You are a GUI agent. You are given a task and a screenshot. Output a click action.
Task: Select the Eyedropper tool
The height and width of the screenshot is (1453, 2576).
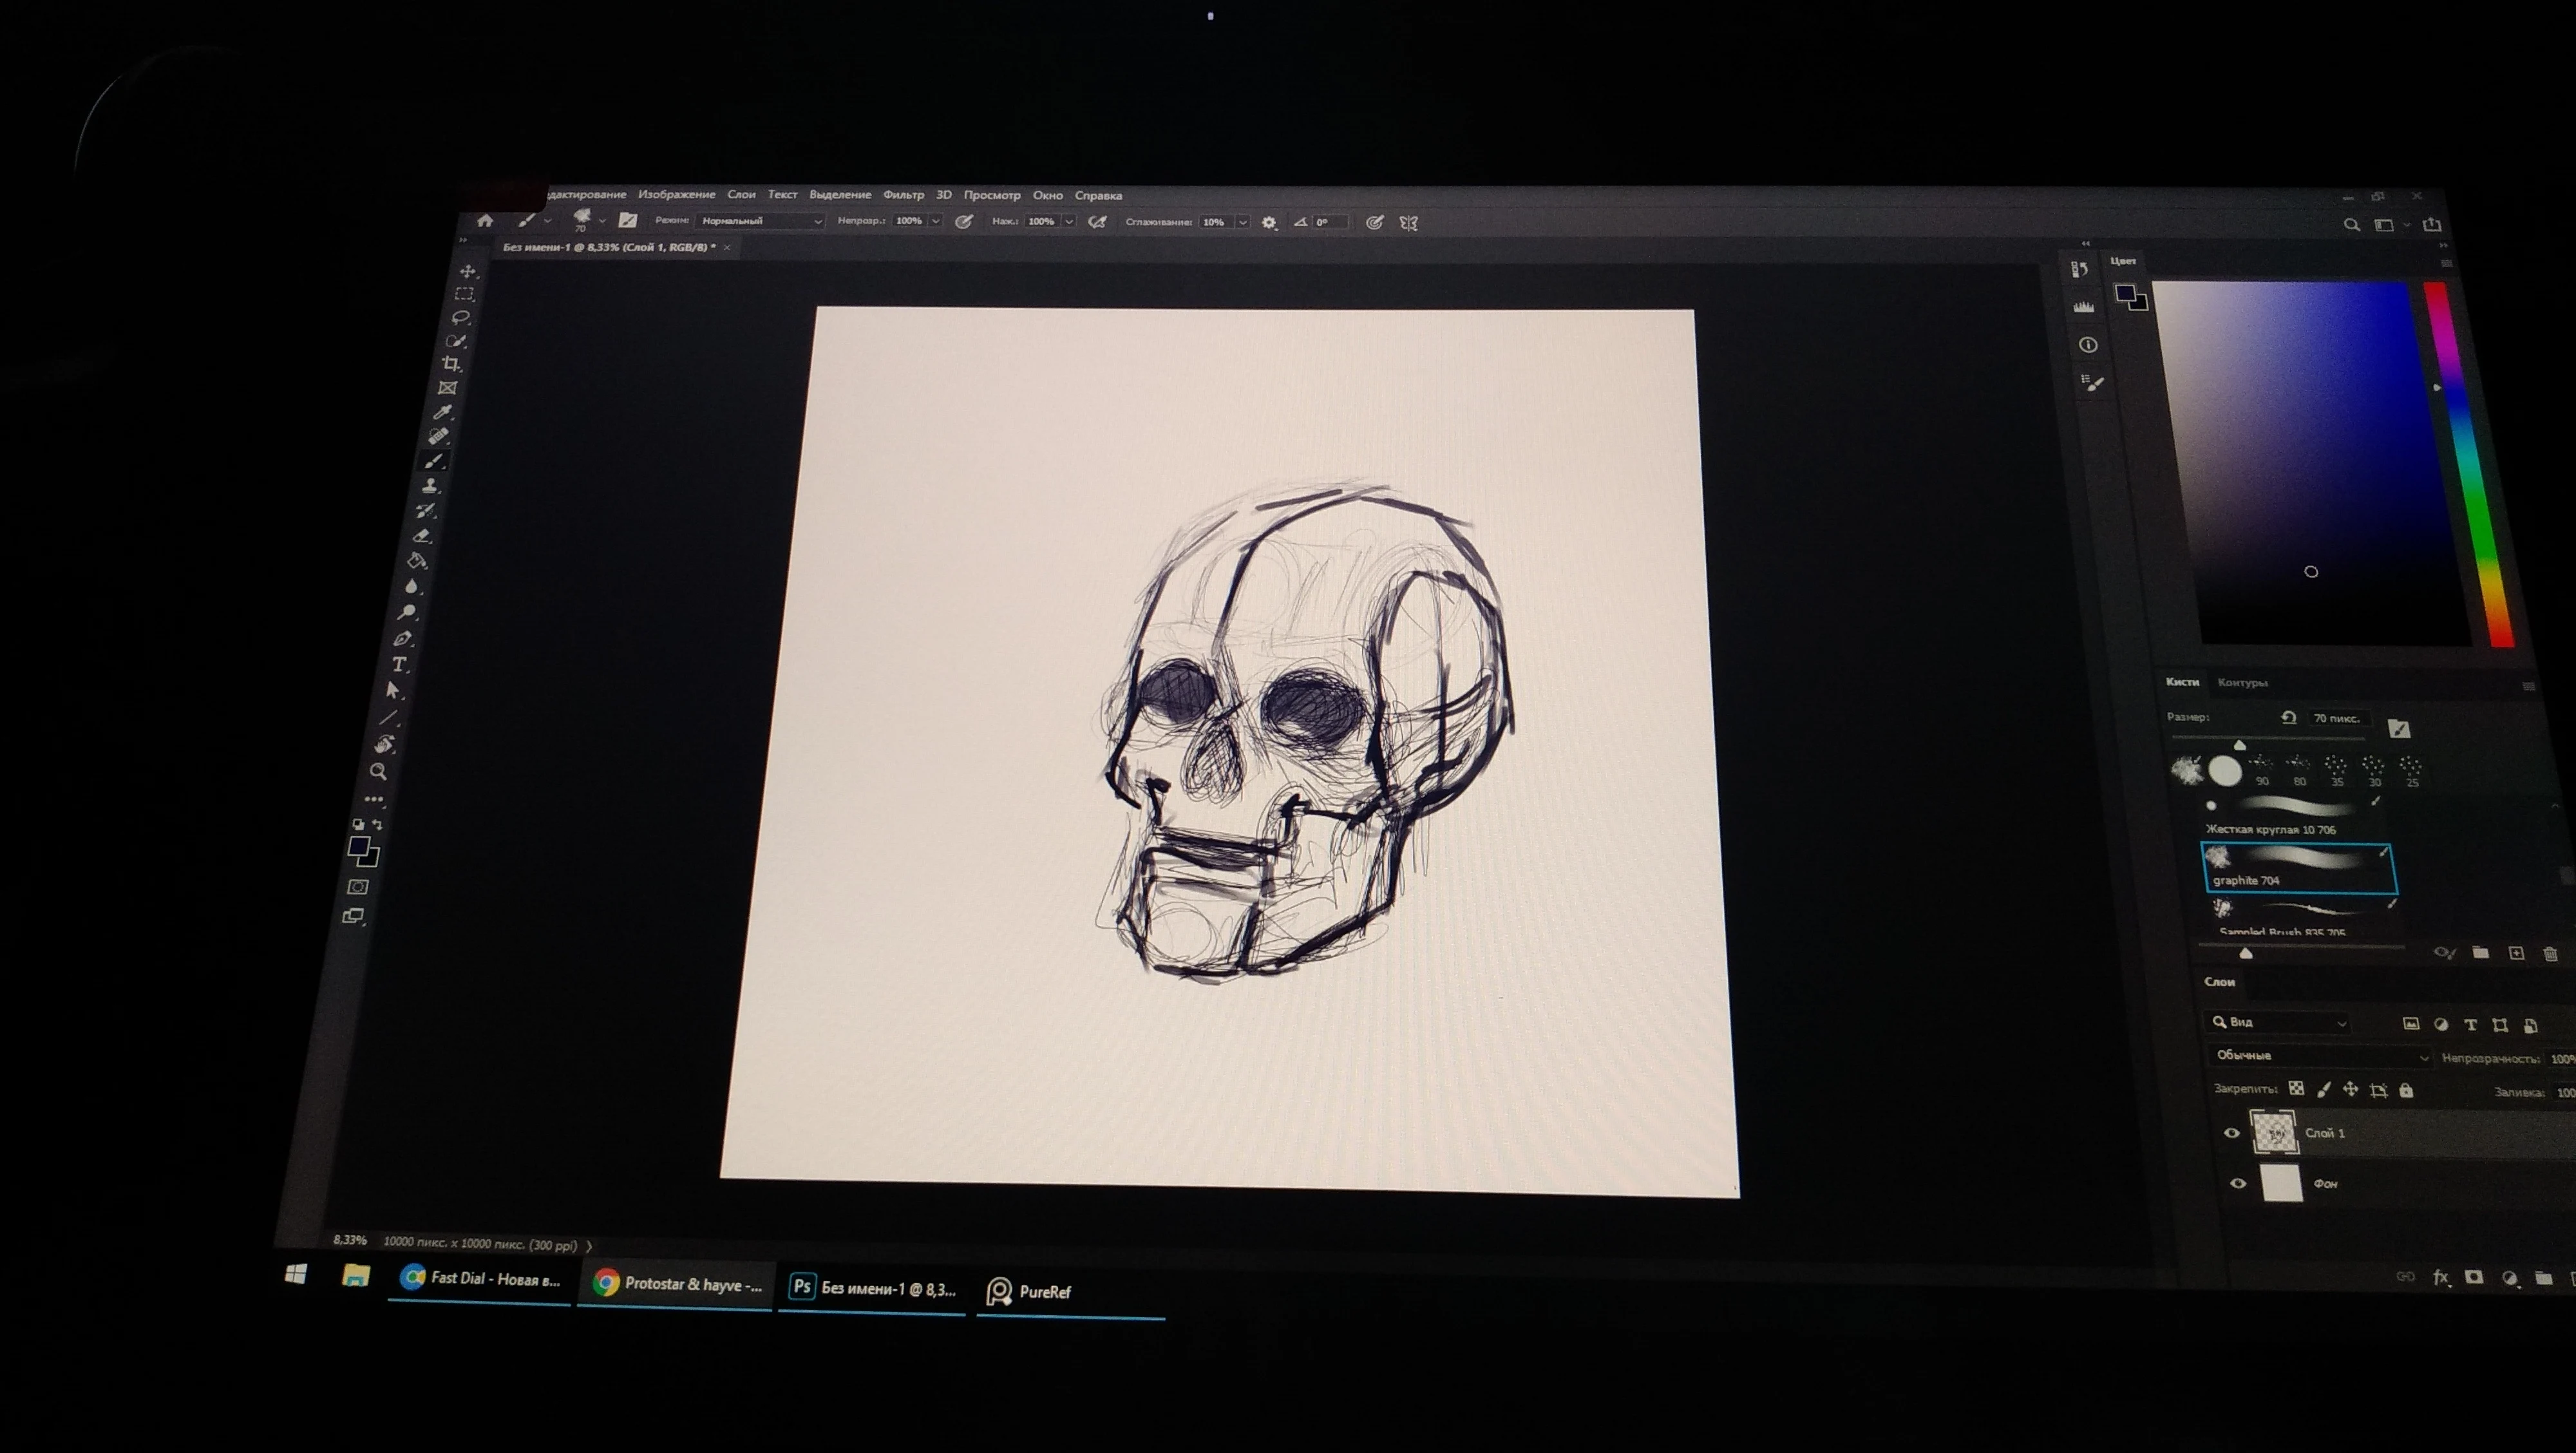click(444, 412)
